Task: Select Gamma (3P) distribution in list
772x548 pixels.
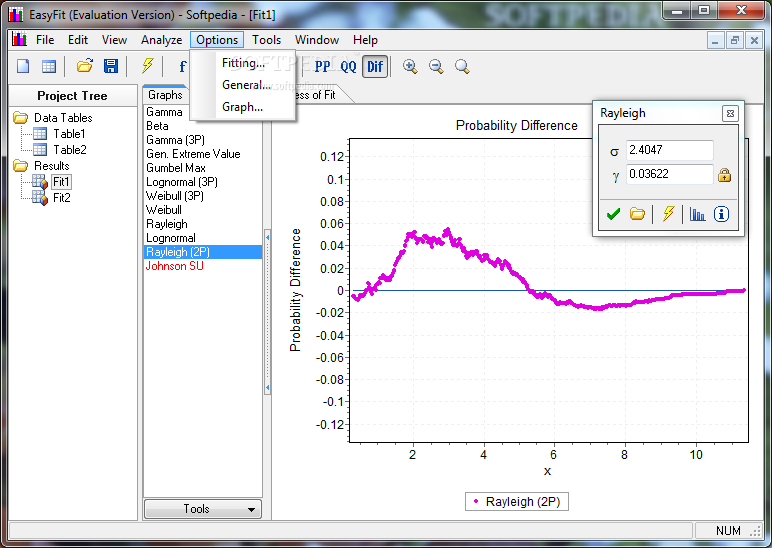Action: [203, 140]
